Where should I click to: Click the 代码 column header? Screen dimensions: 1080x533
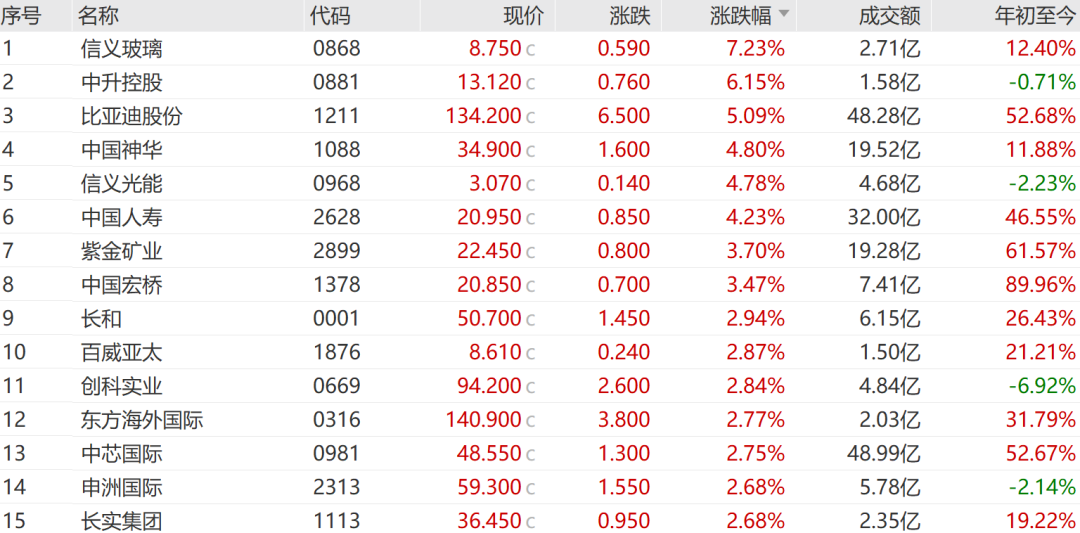coord(331,15)
